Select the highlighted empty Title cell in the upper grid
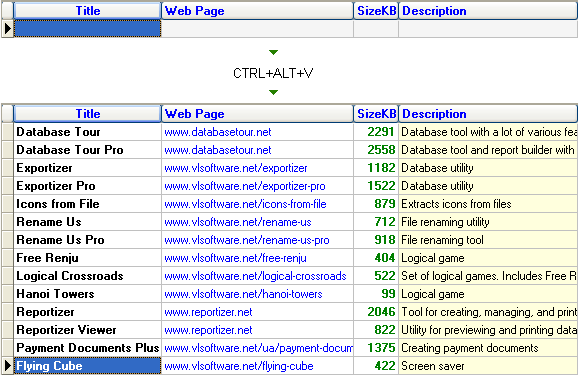Viewport: 578px width, 375px height. pyautogui.click(x=87, y=28)
